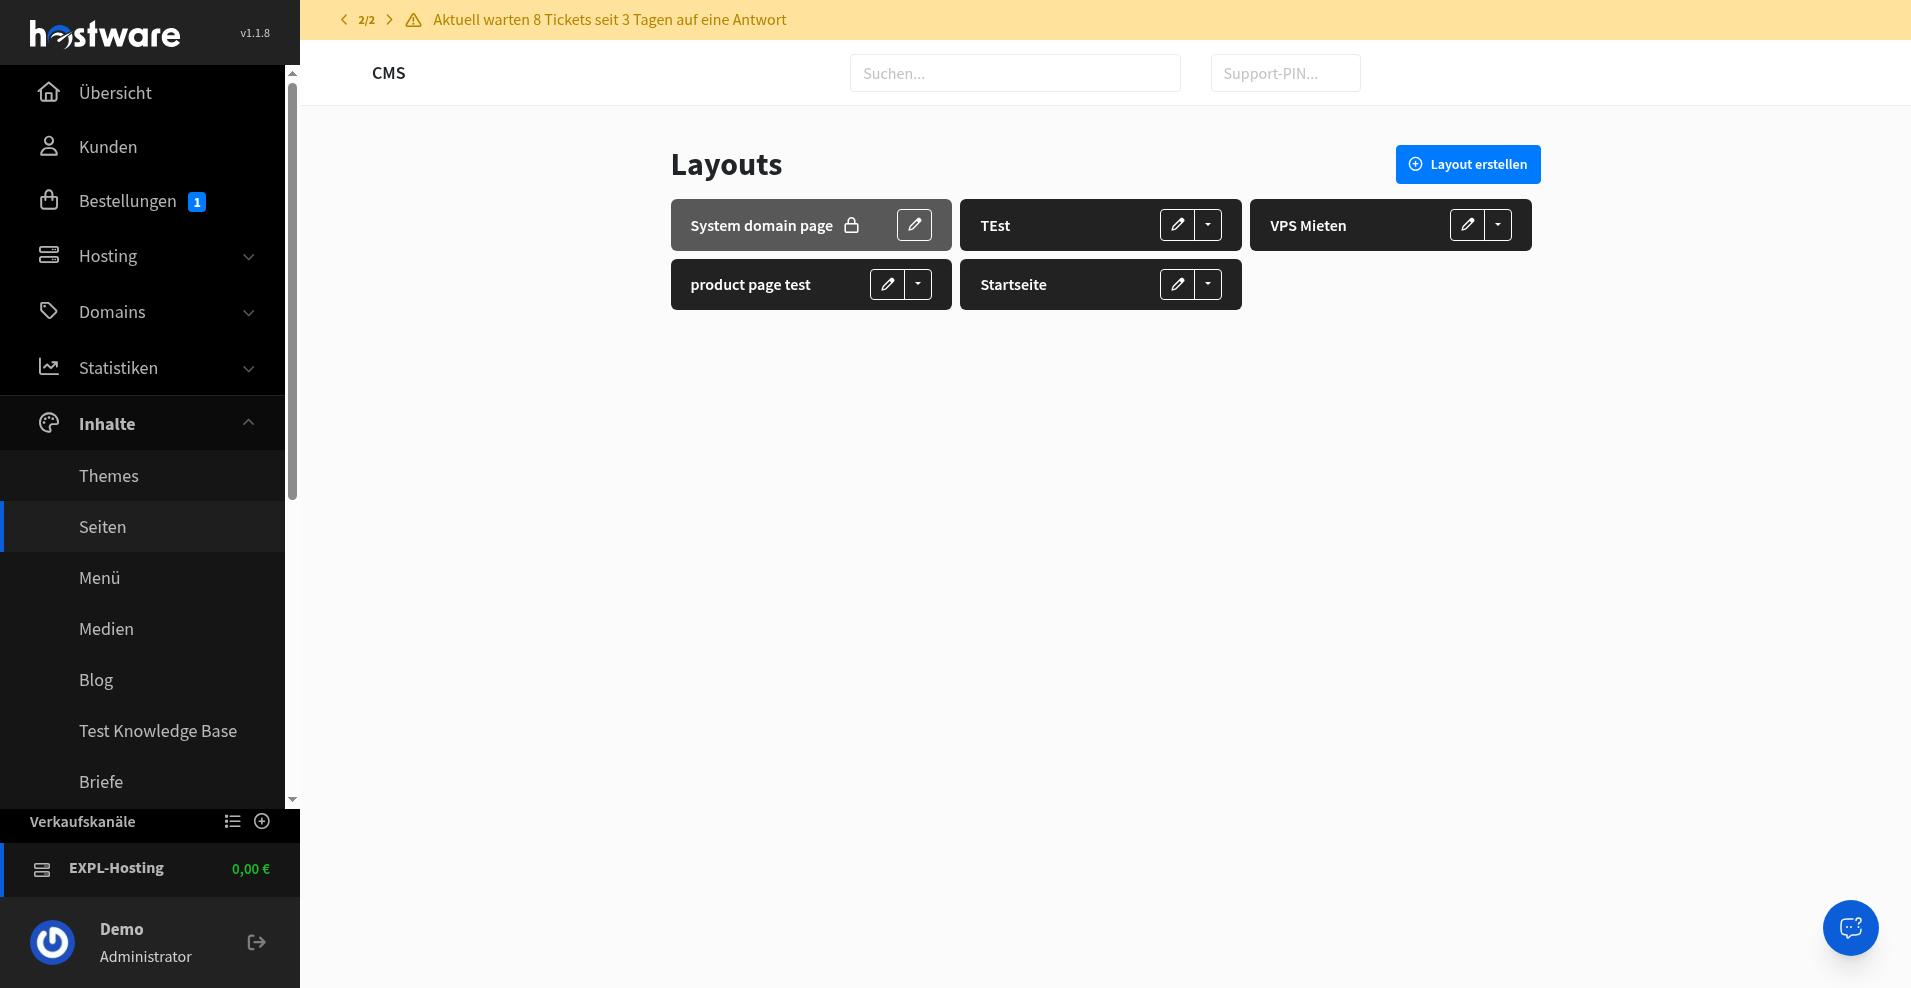Click the 0,00 € balance value
This screenshot has height=988, width=1911.
point(251,869)
